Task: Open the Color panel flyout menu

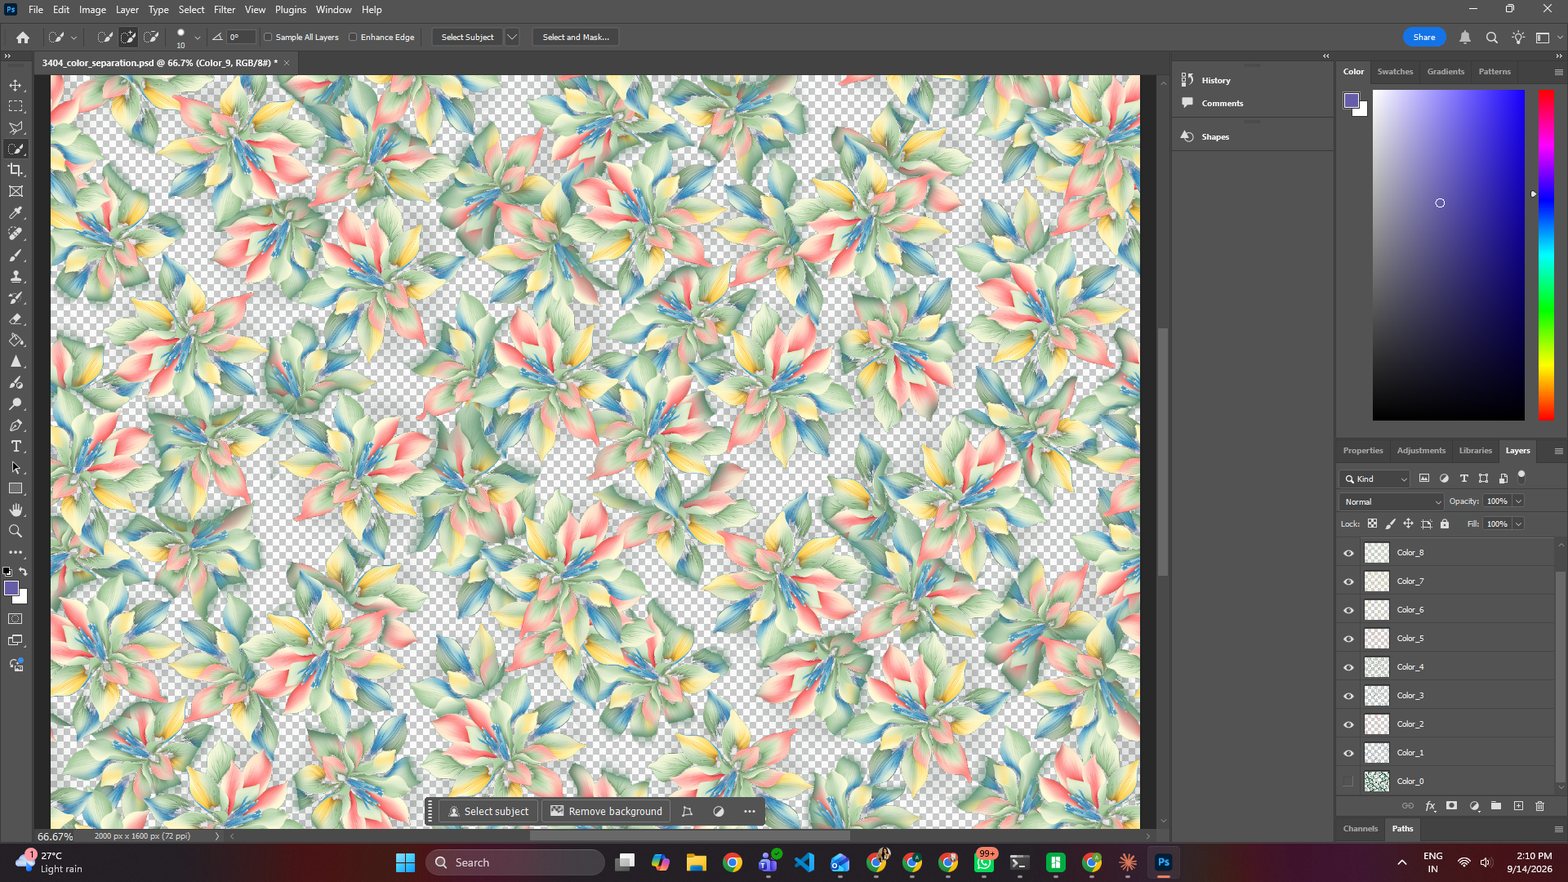Action: [1558, 72]
